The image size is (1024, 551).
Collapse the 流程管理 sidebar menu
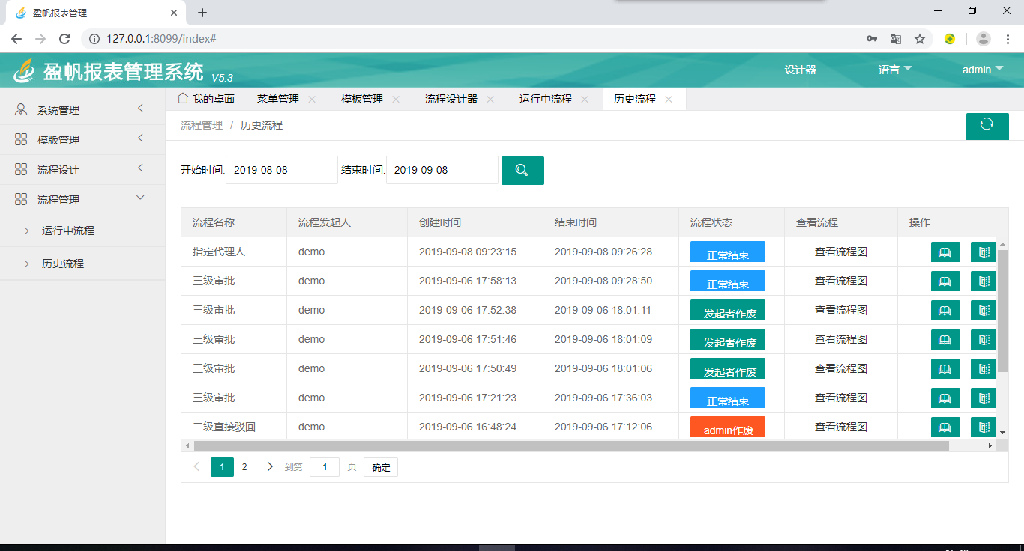pos(140,198)
